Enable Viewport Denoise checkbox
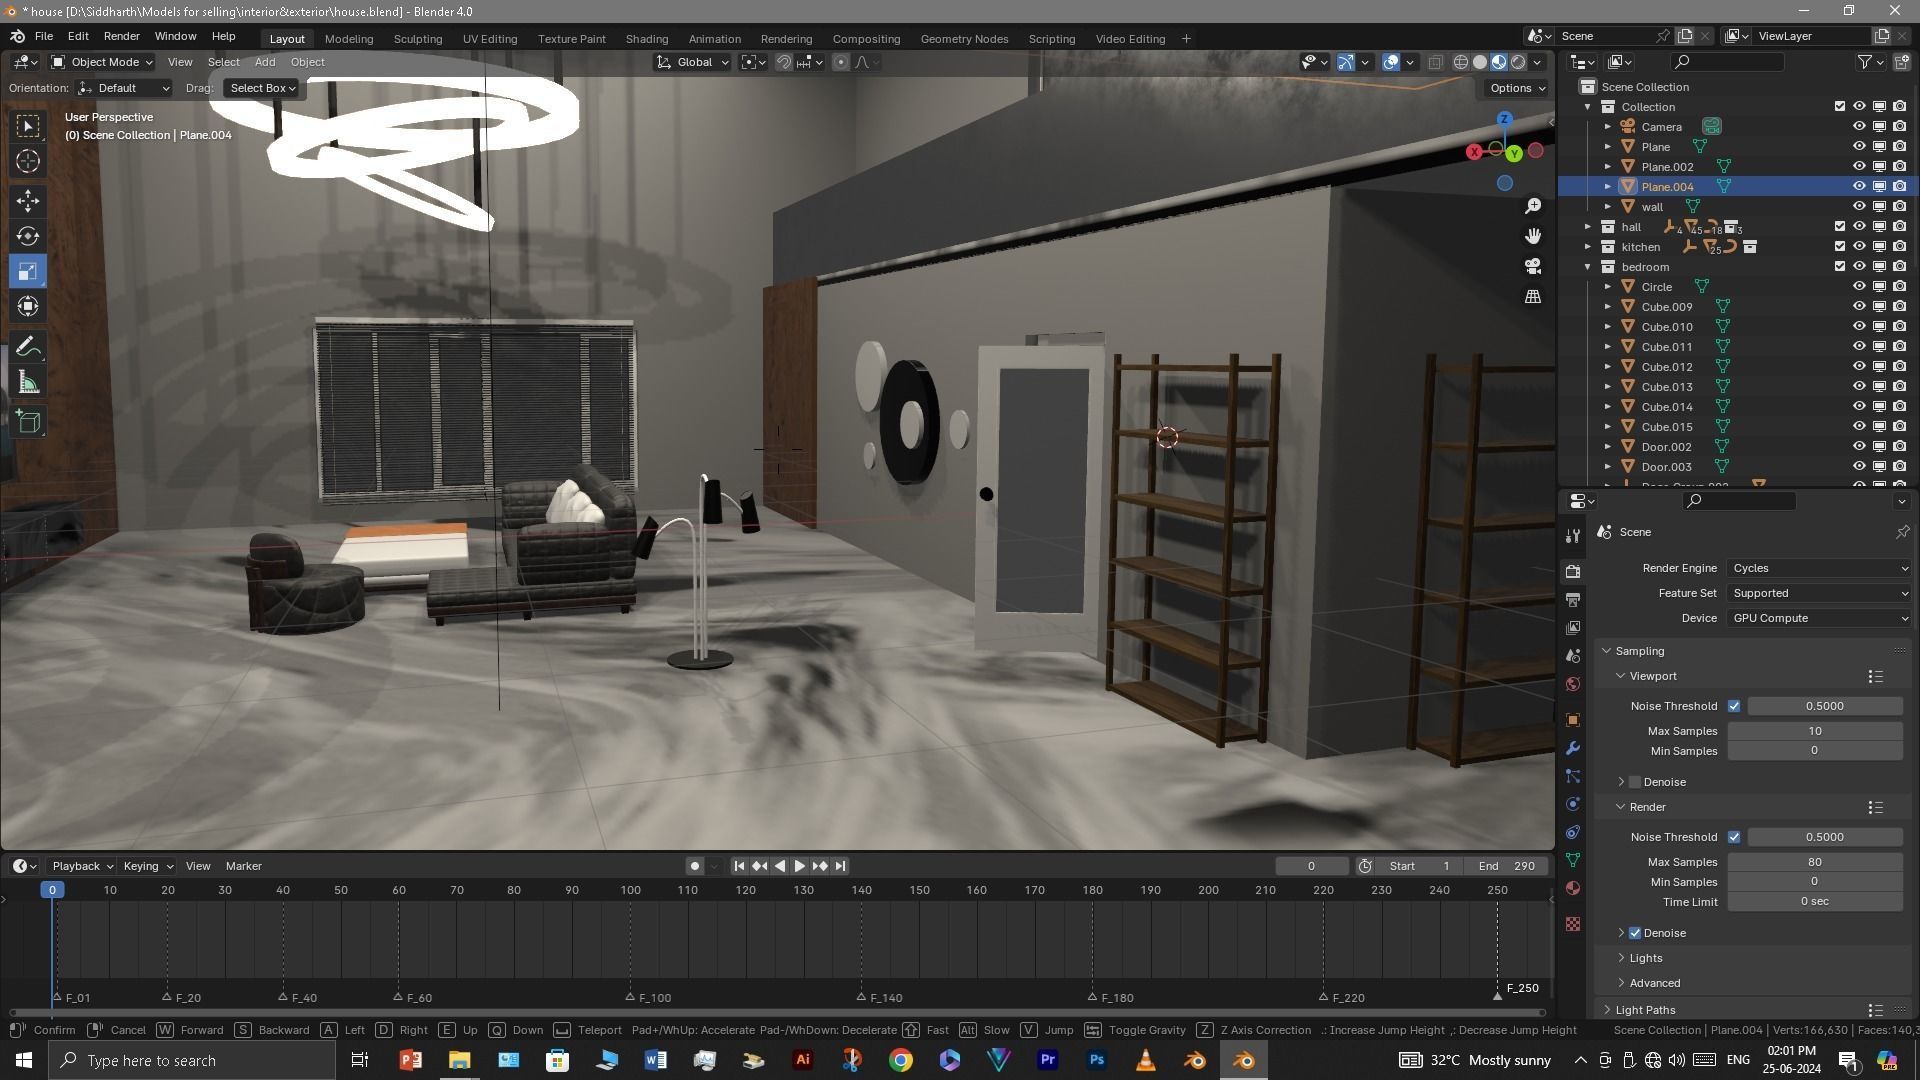The image size is (1920, 1080). (1635, 782)
